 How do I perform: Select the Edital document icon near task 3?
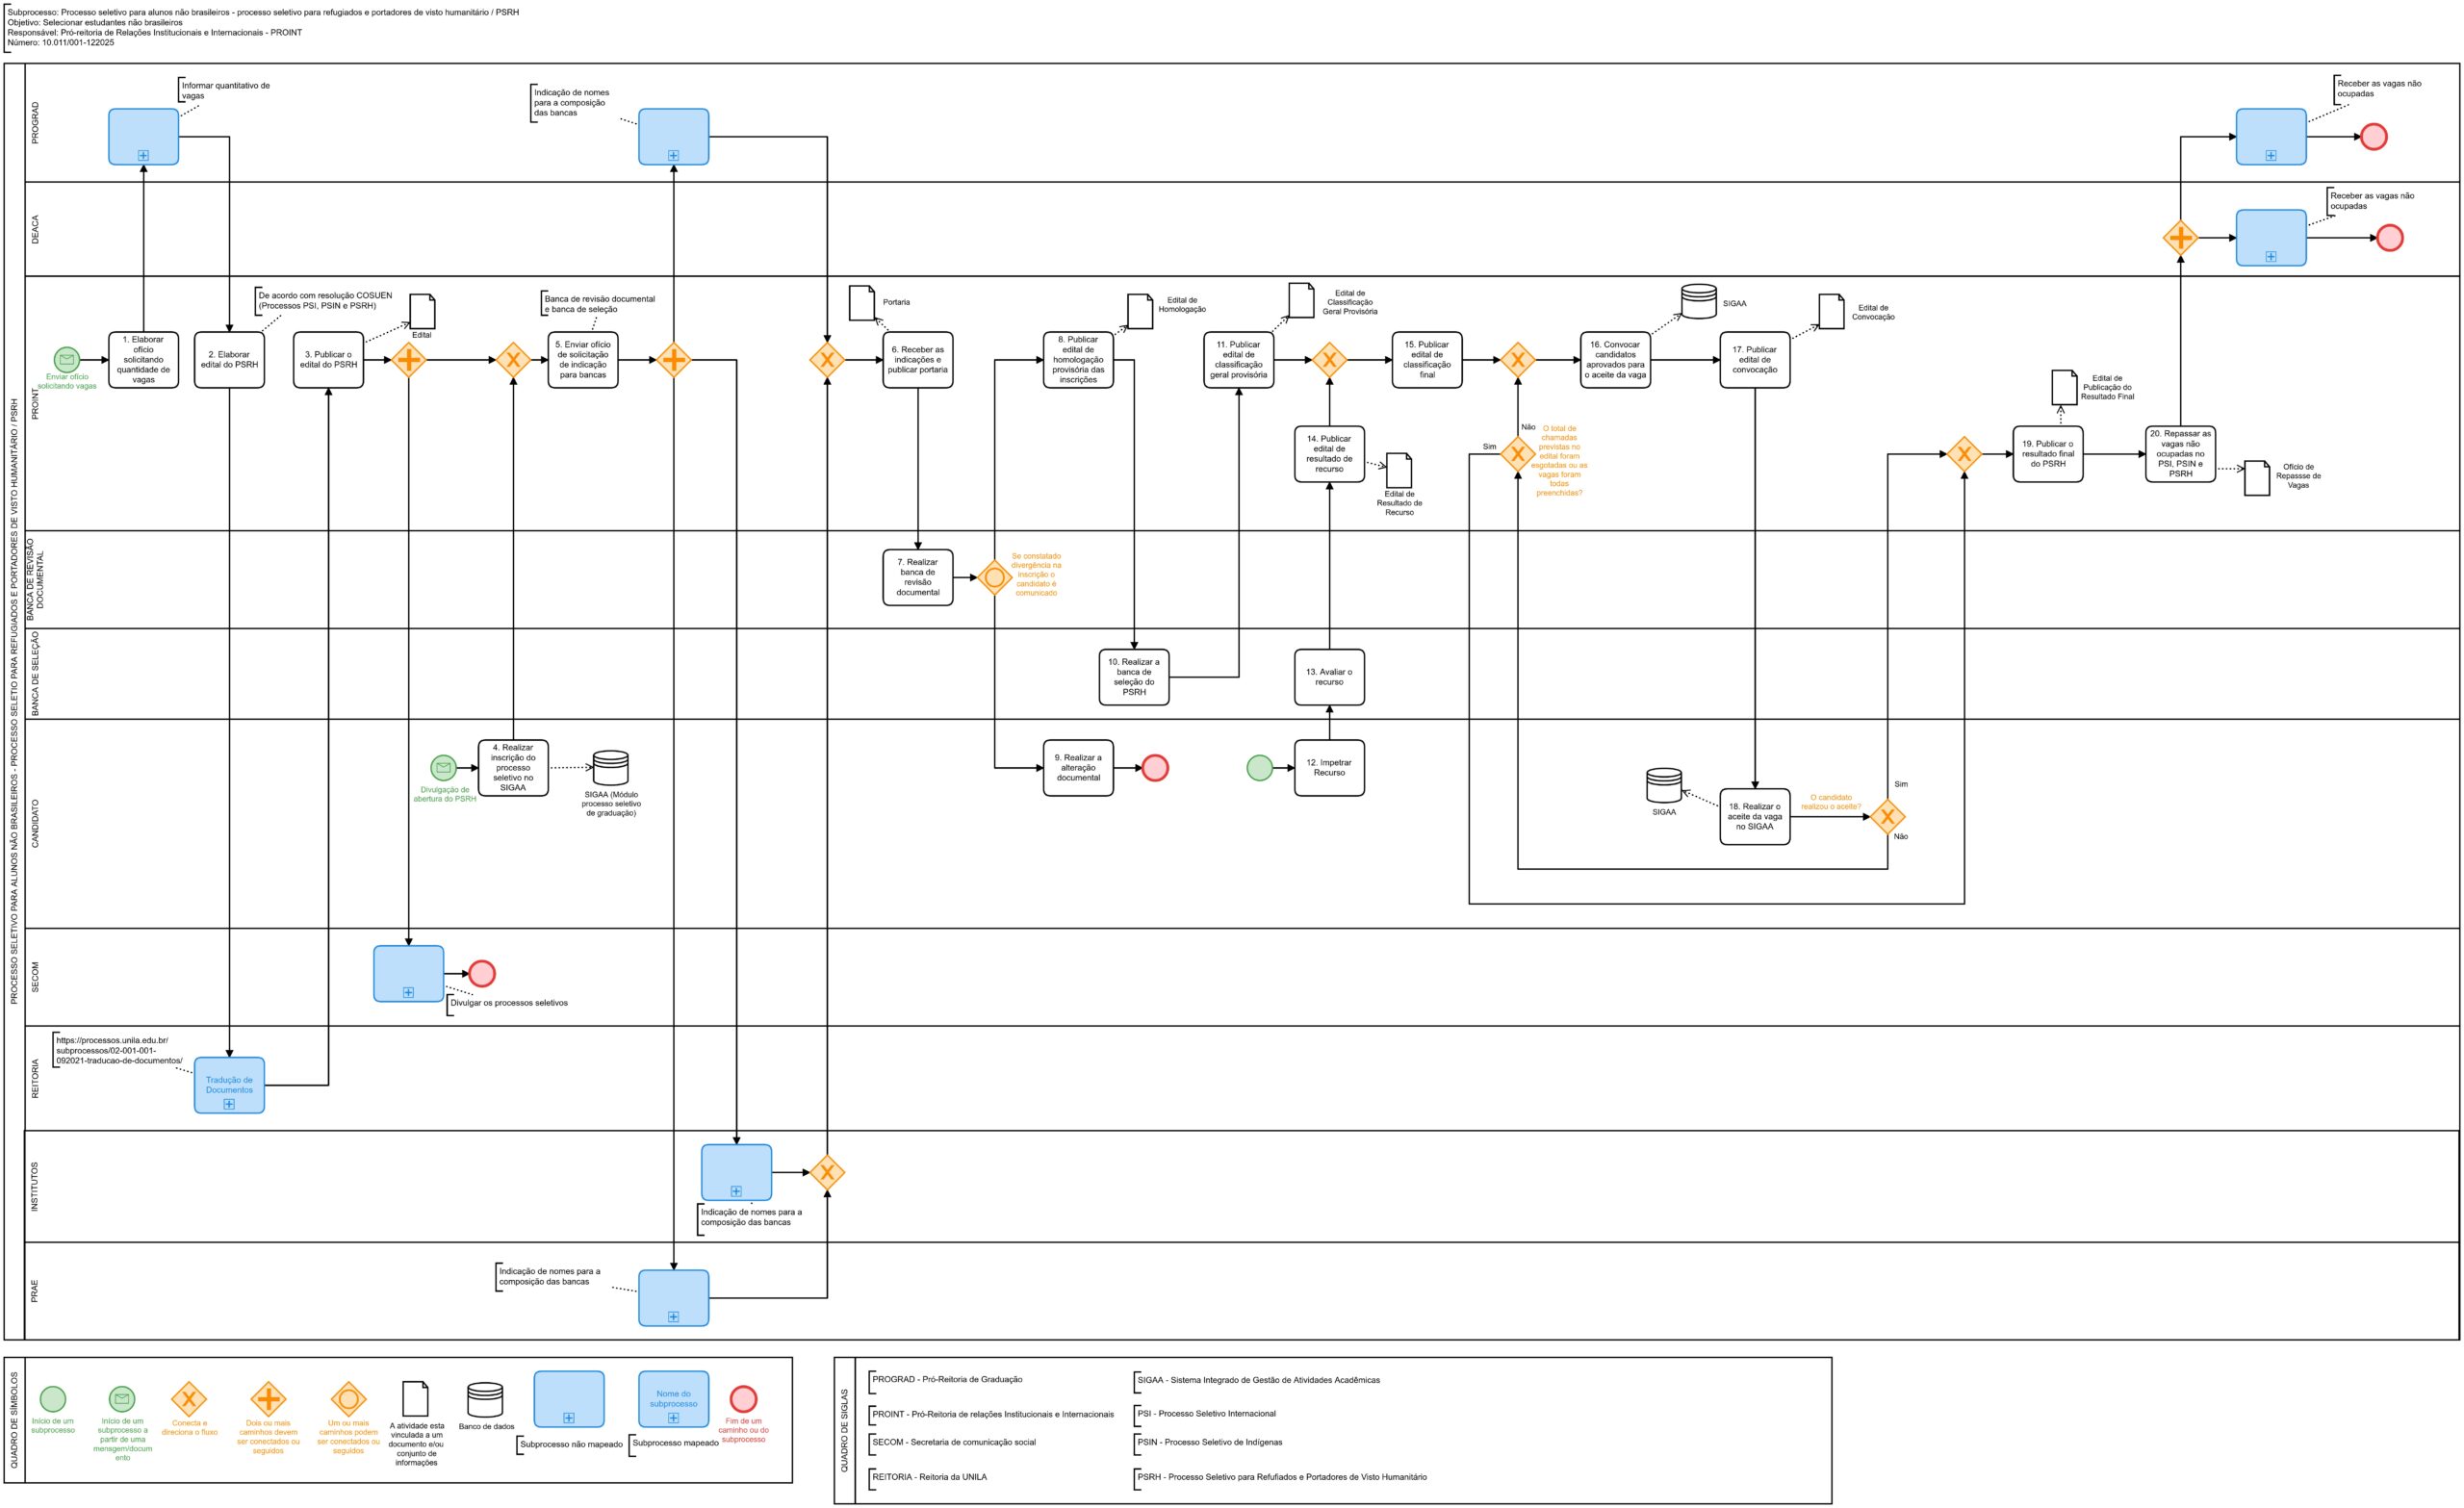422,311
